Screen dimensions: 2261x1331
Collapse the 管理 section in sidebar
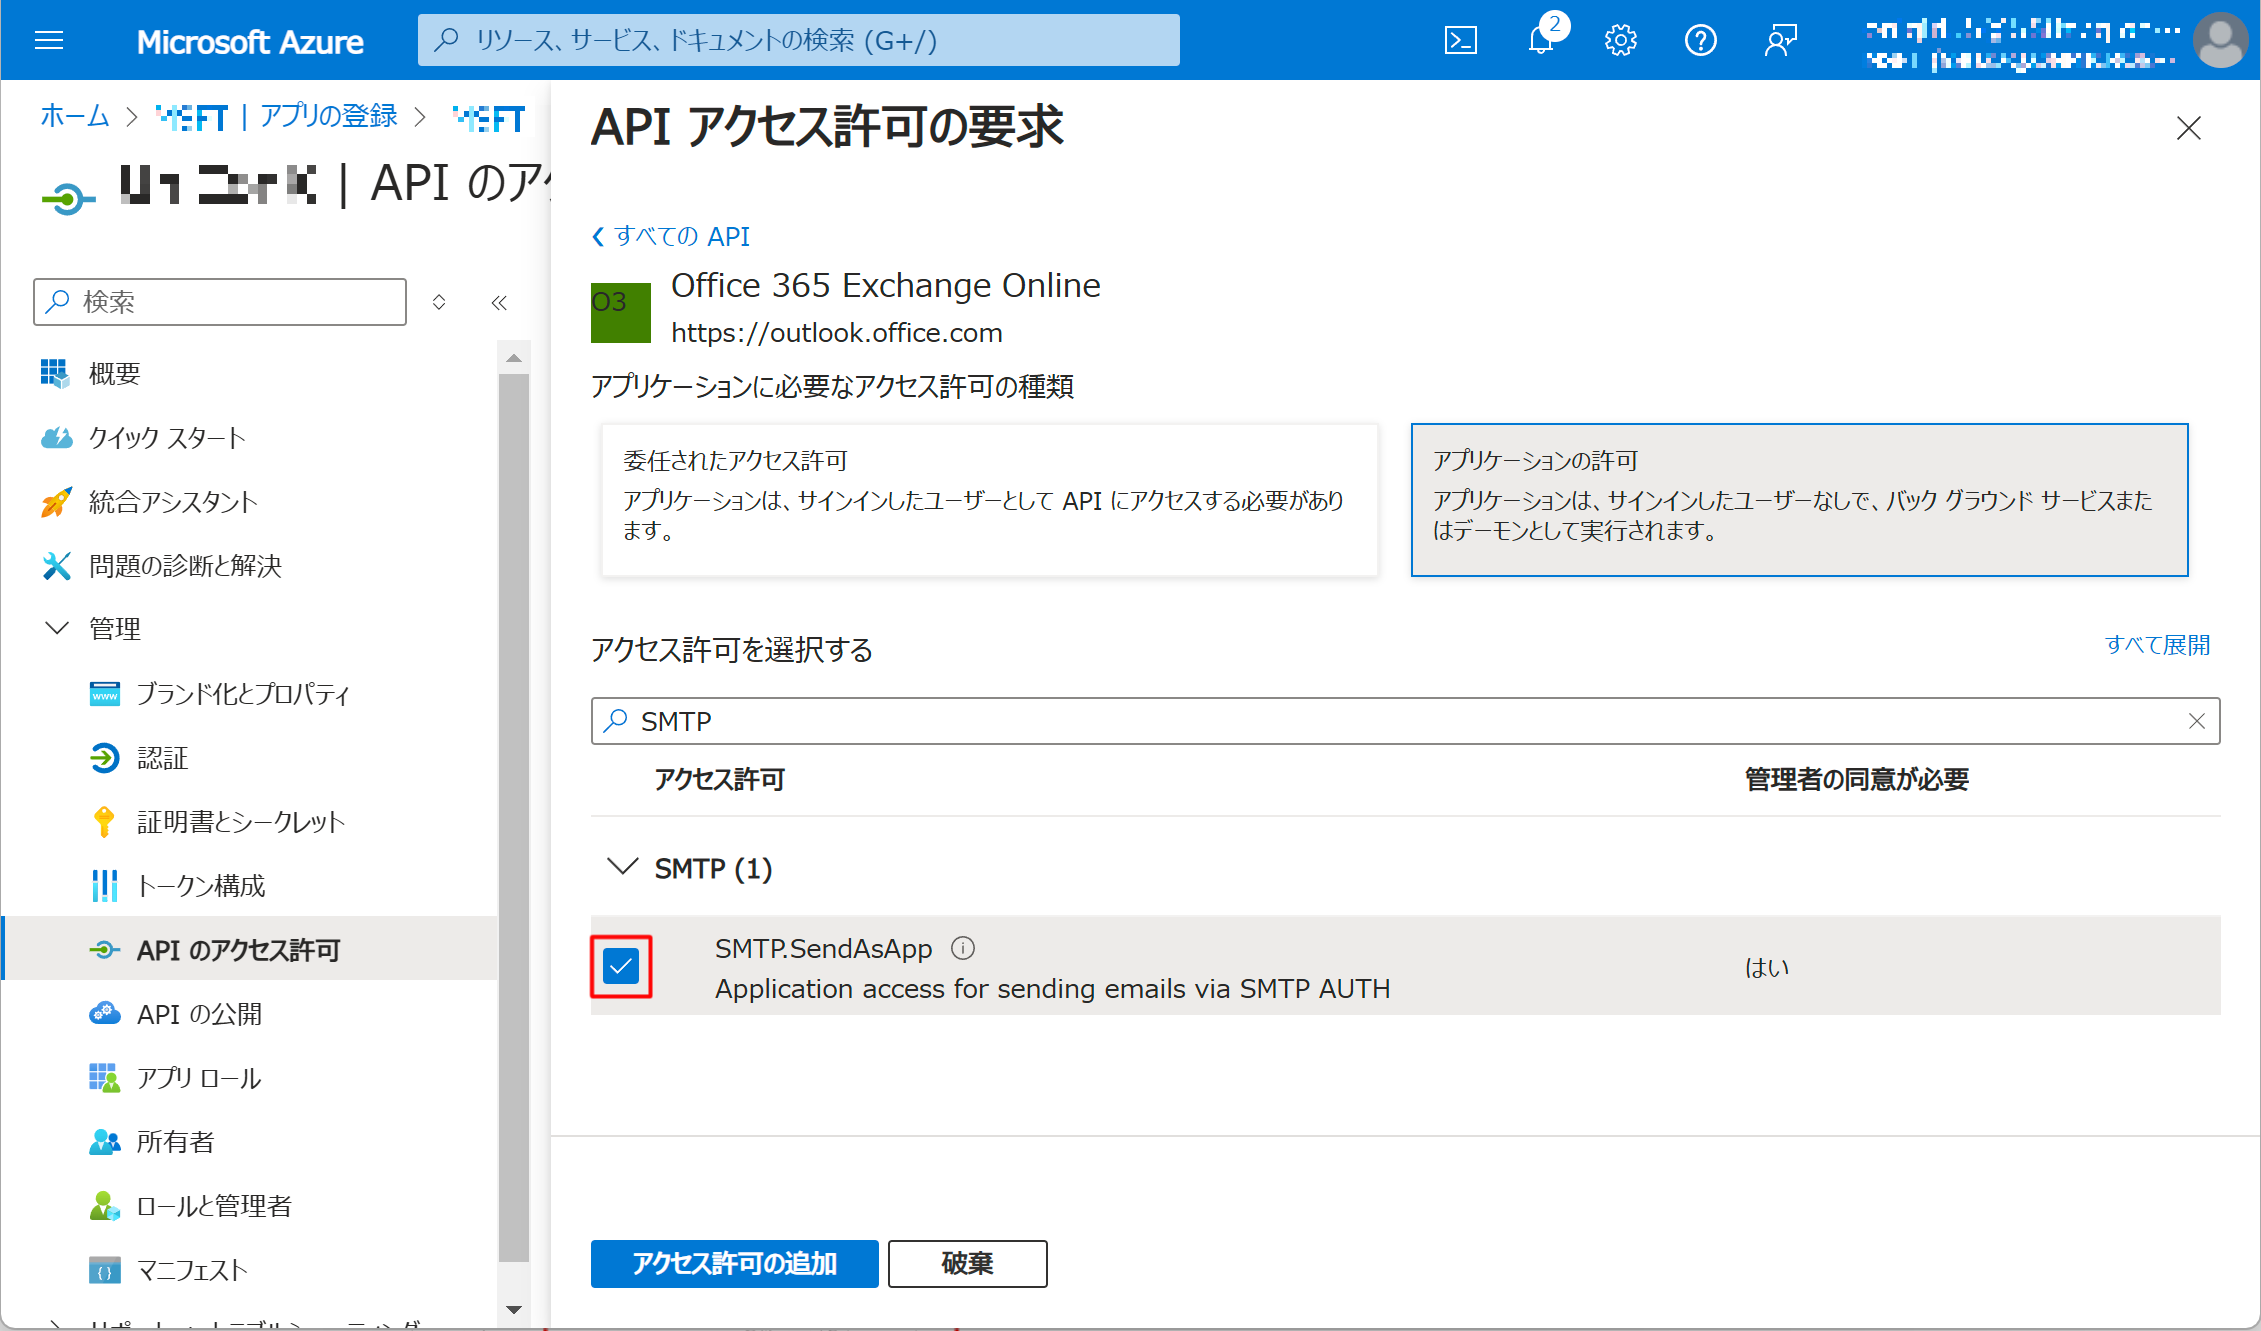(x=57, y=628)
